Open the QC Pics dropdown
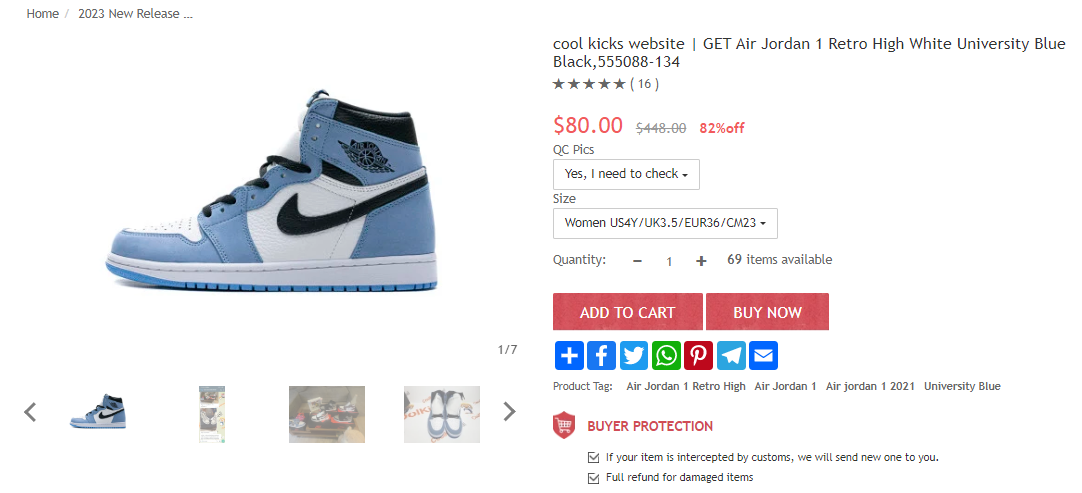Image resolution: width=1082 pixels, height=493 pixels. click(626, 174)
